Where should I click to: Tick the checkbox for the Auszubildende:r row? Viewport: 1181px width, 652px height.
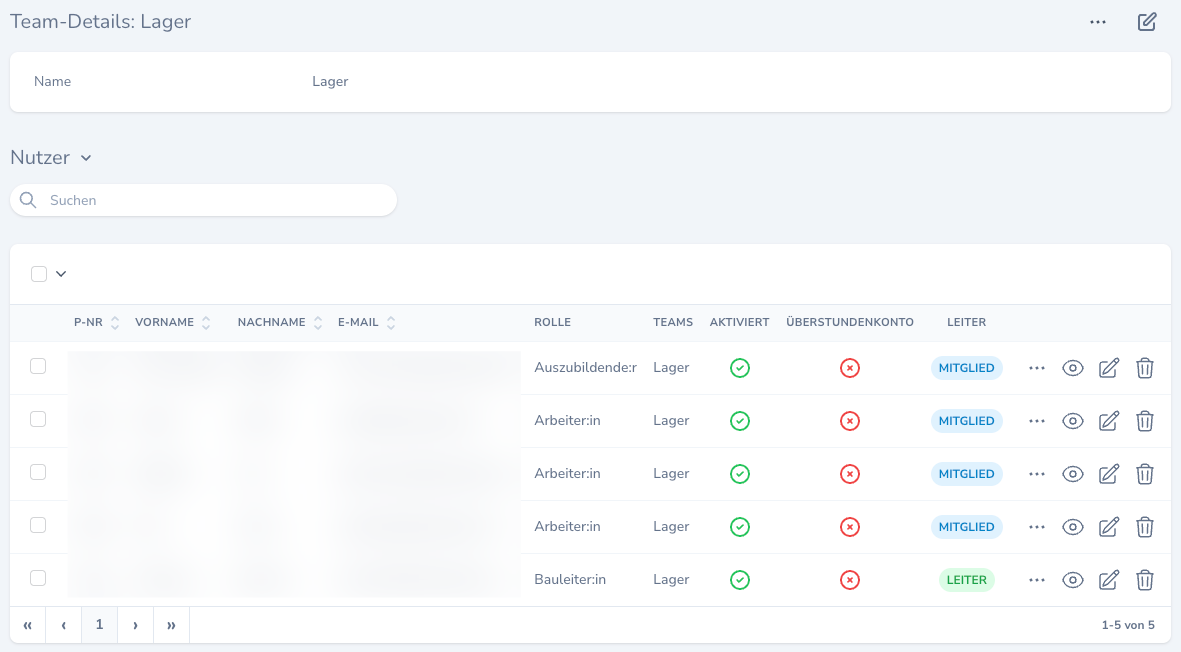(x=38, y=367)
